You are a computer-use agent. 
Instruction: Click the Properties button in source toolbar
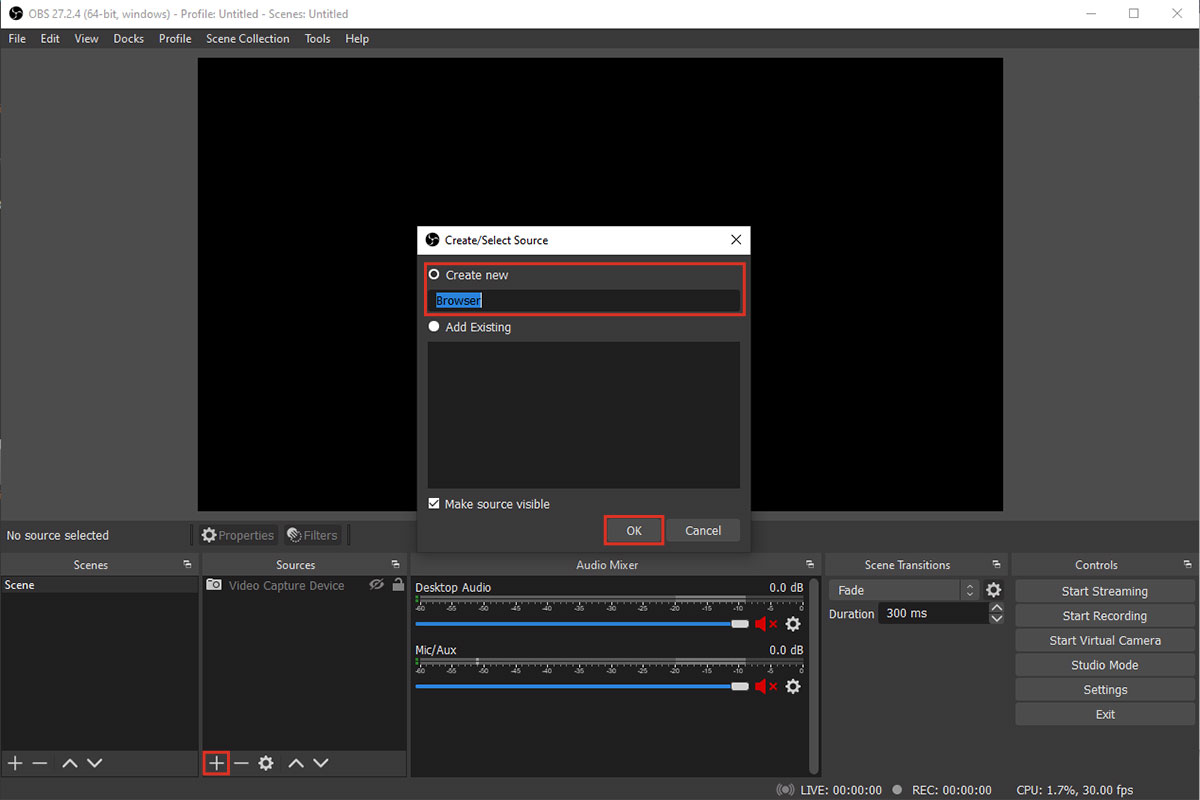click(237, 535)
